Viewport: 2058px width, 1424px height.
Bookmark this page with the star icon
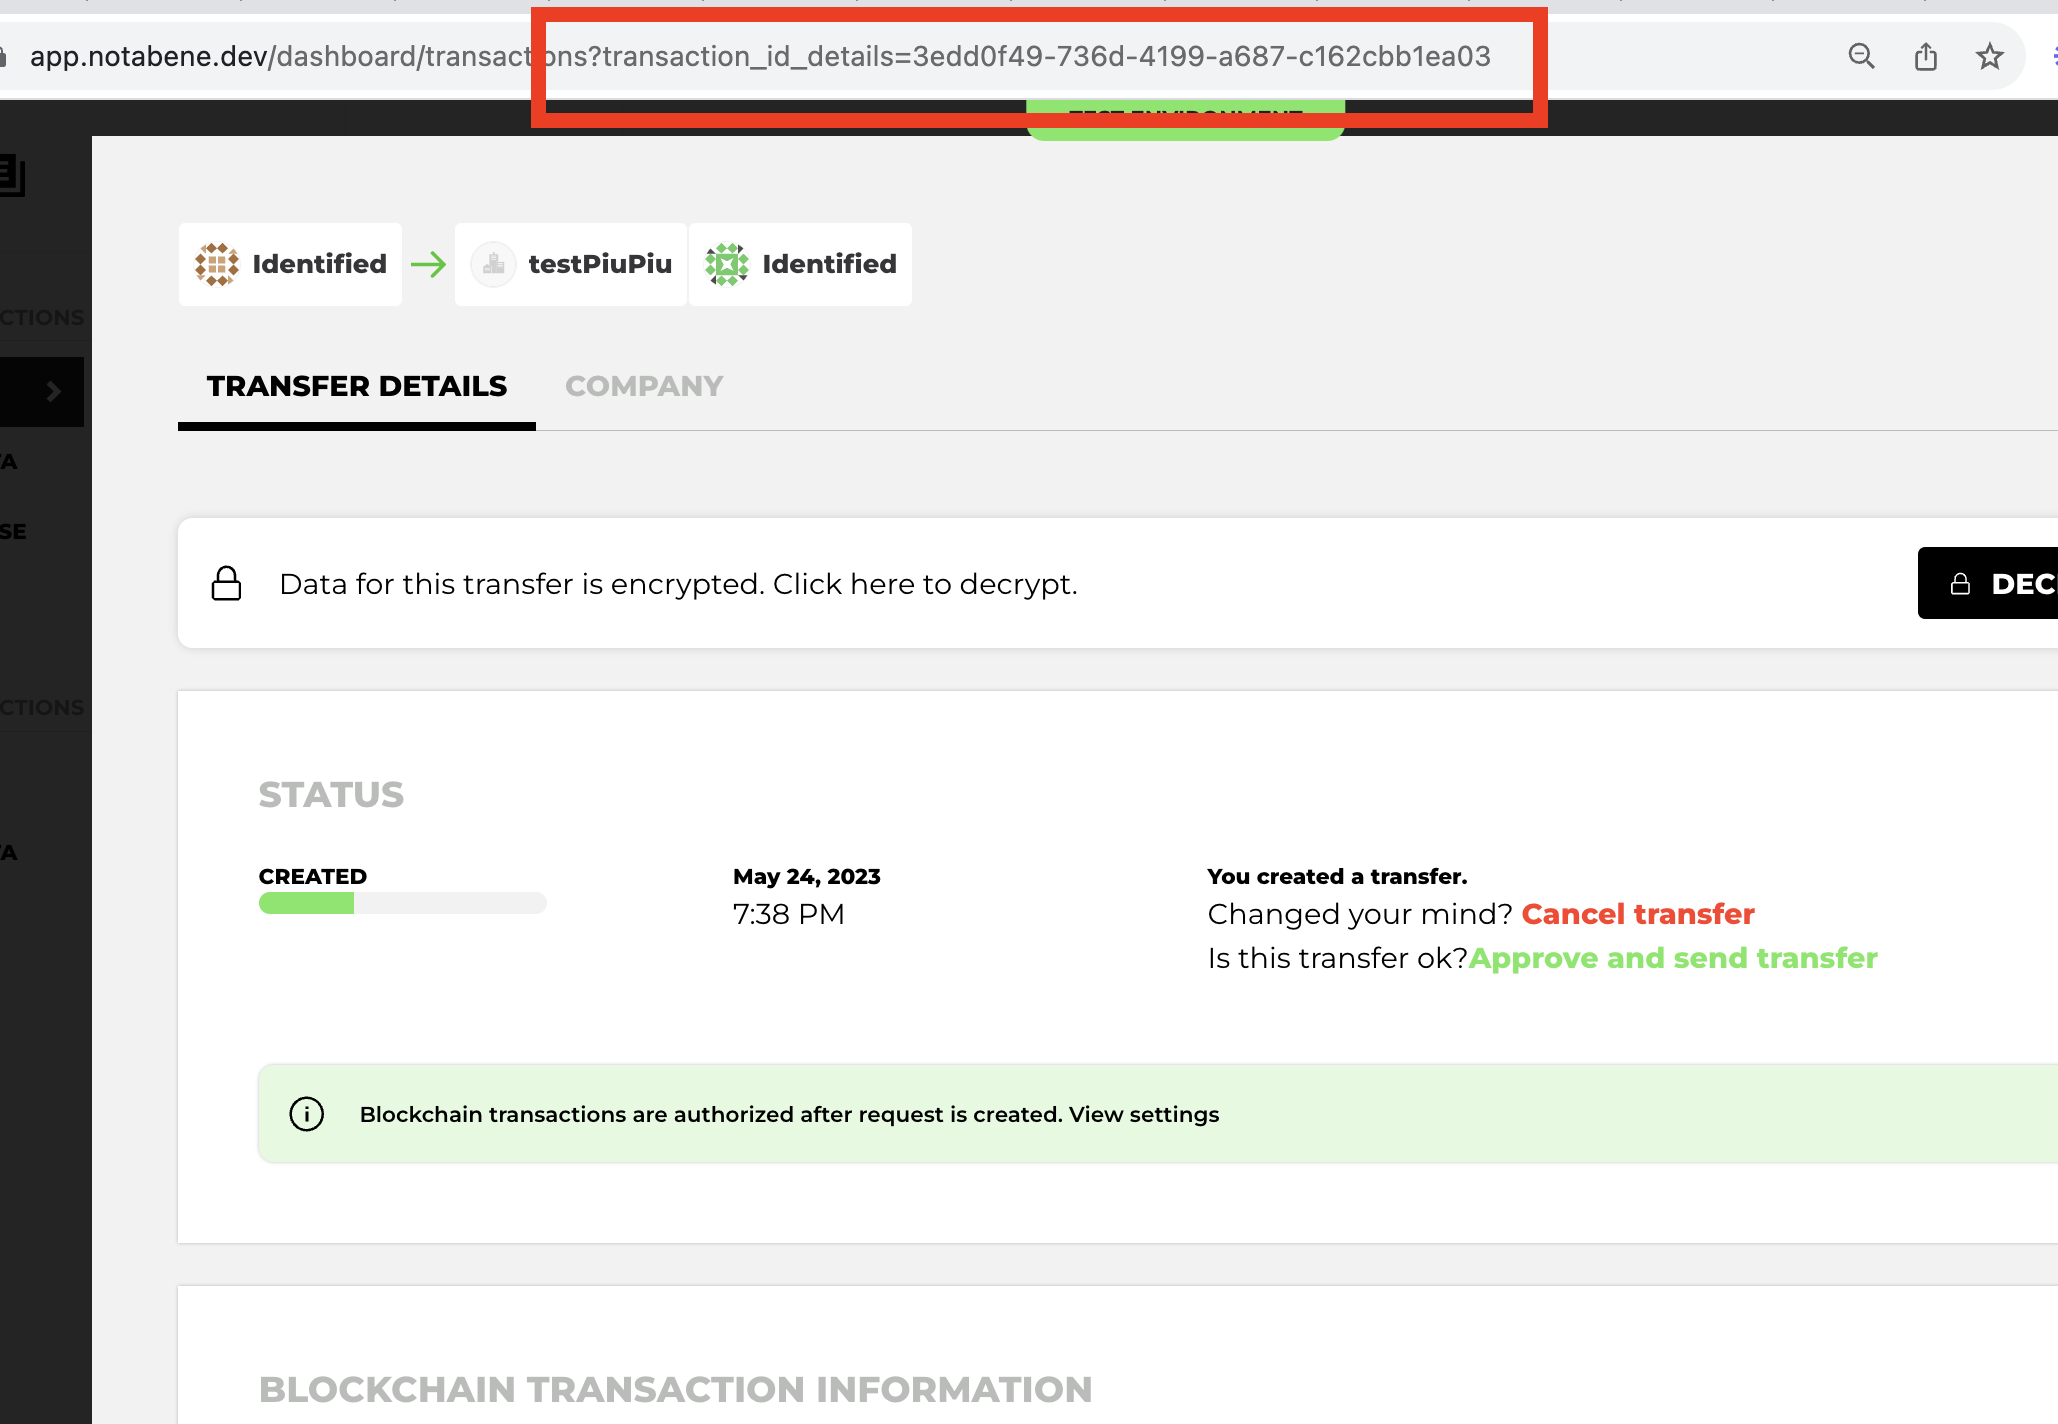(x=1989, y=56)
